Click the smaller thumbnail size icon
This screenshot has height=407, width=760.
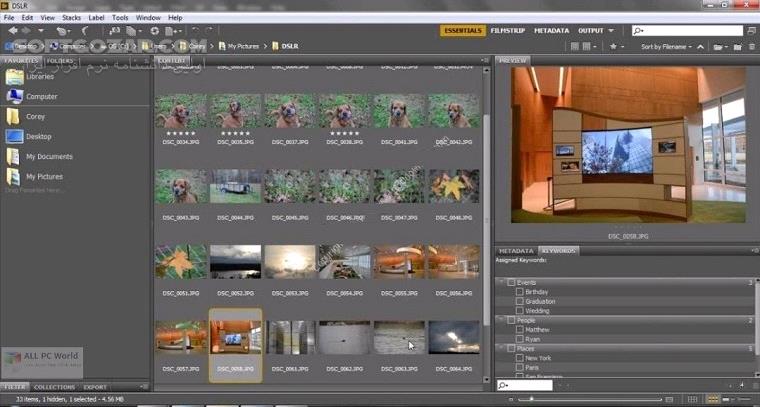(x=510, y=400)
